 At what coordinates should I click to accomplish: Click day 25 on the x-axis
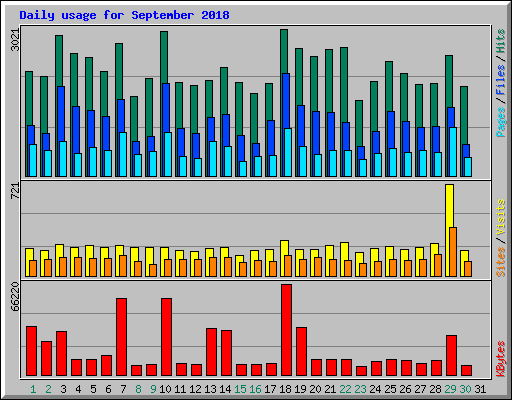click(x=390, y=389)
